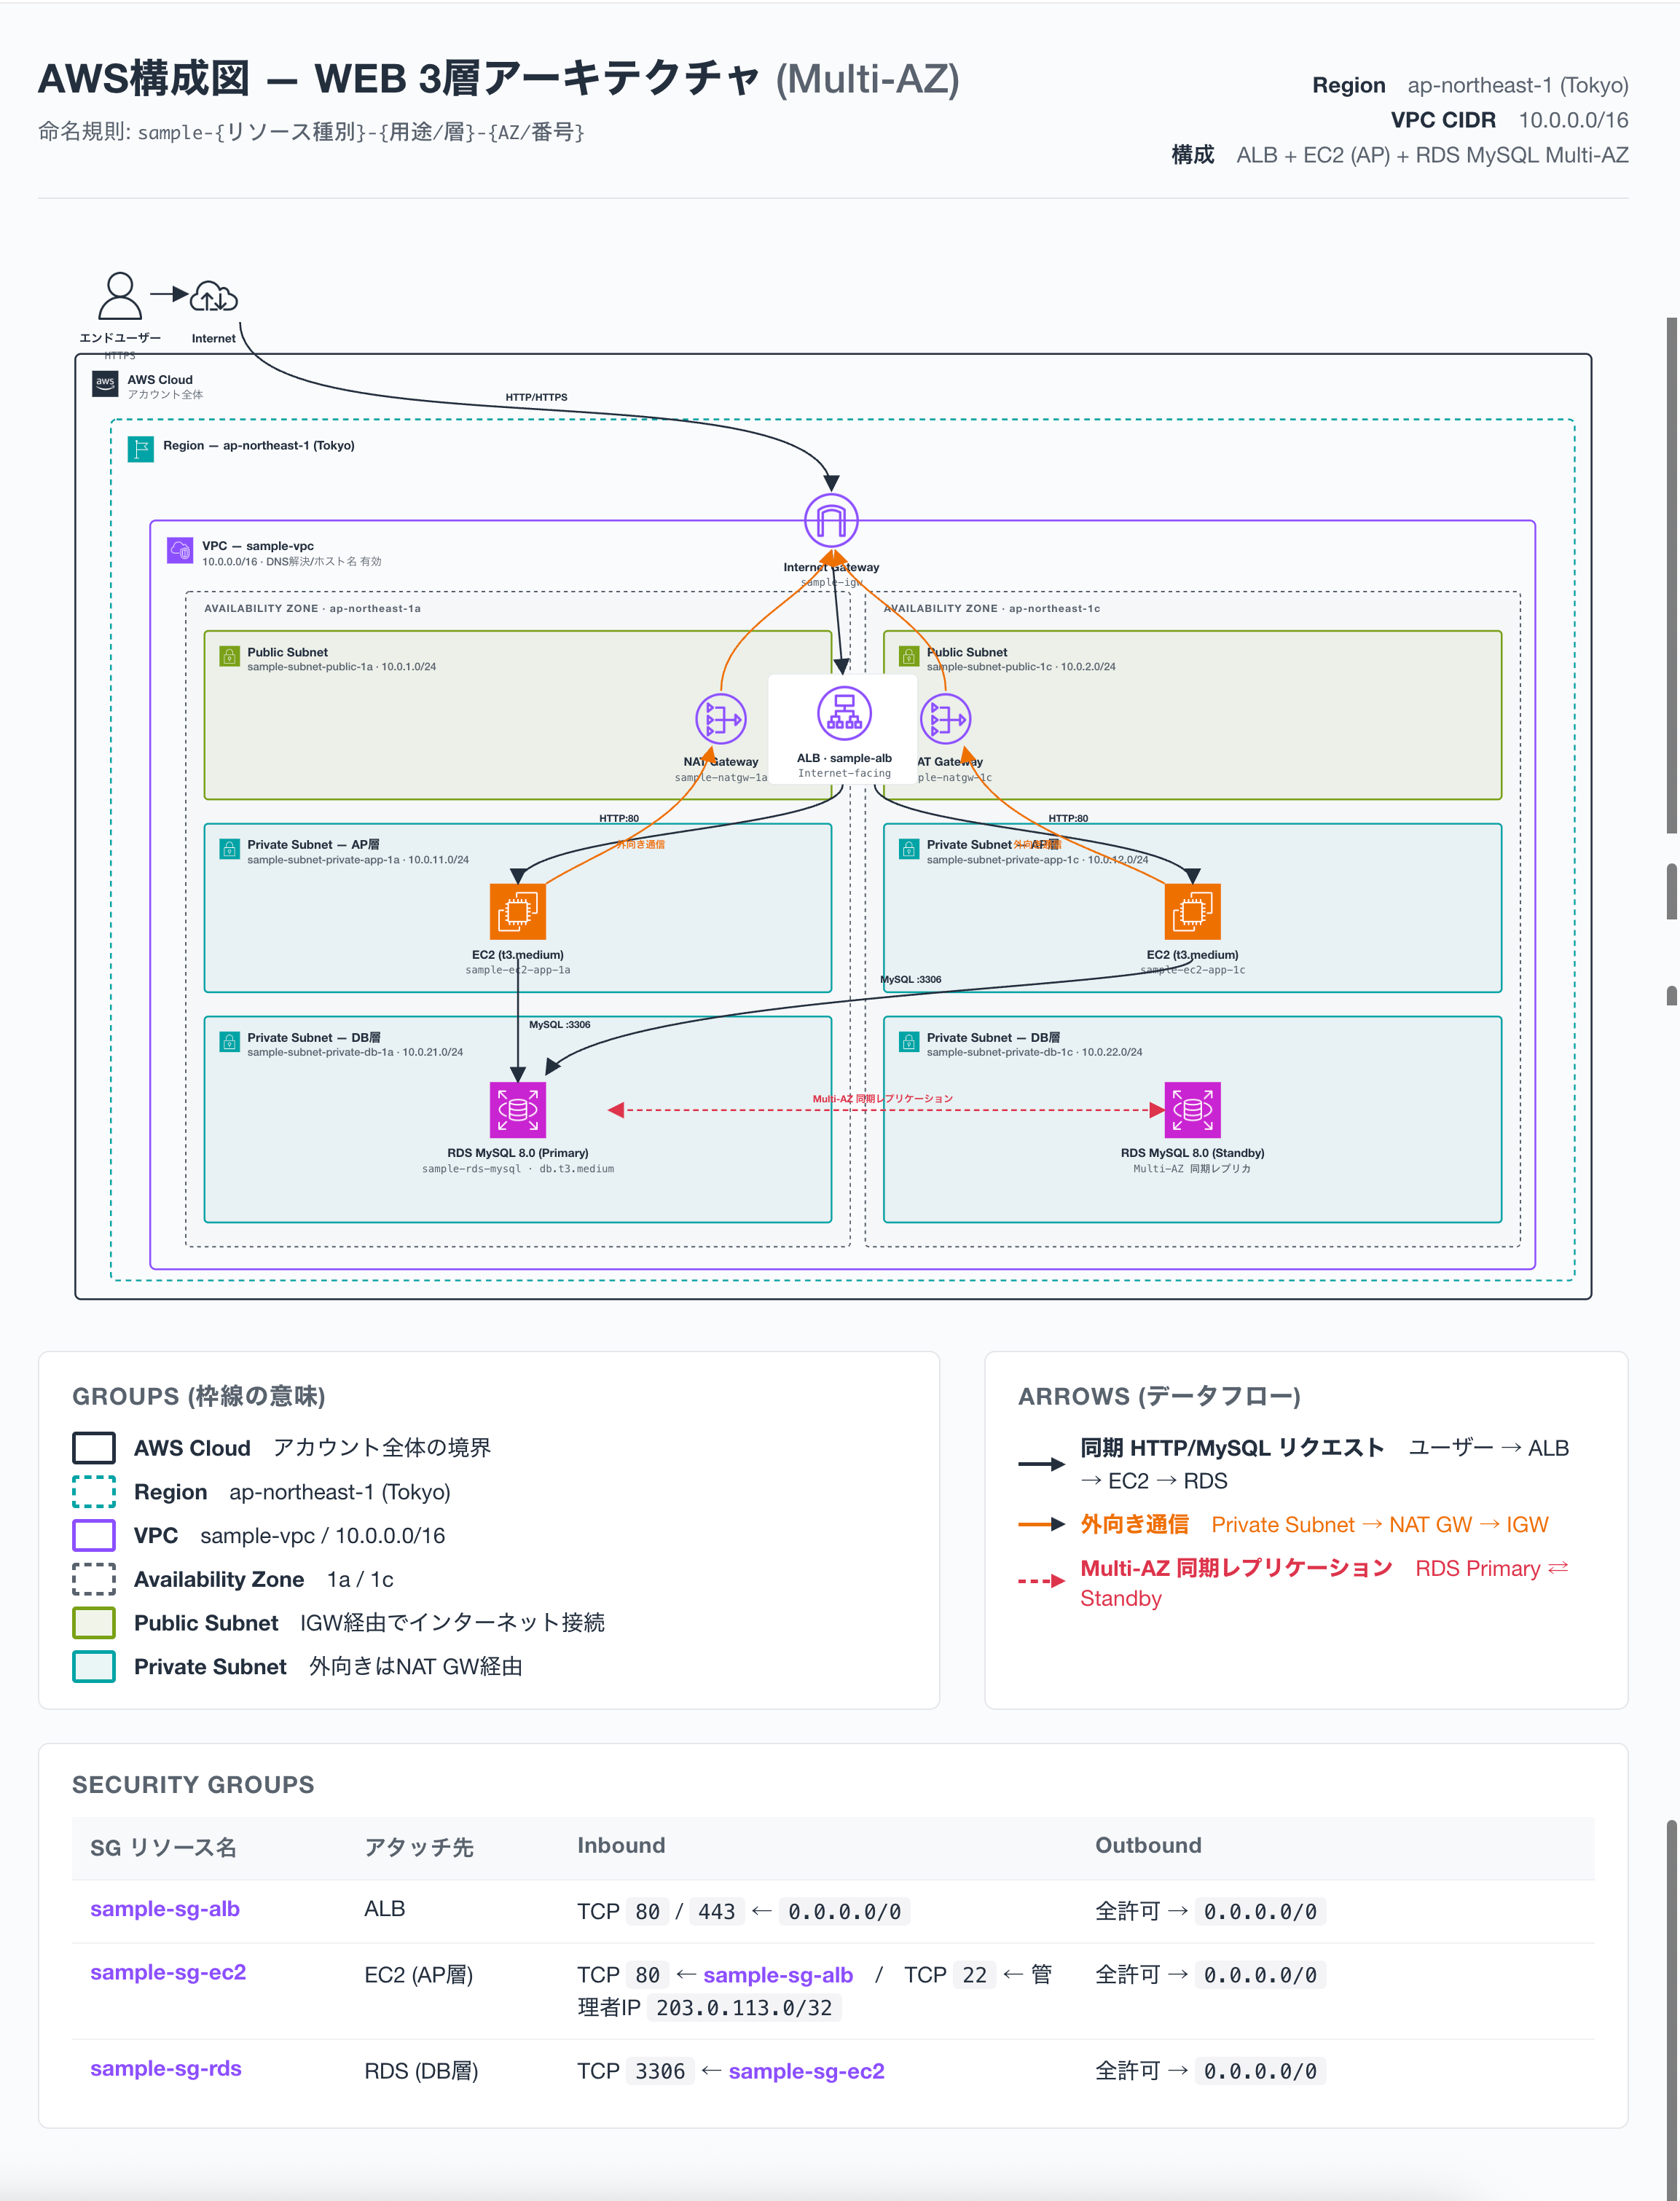
Task: Click the EC2 sample-ec2-app-1c instance icon
Action: pos(1192,911)
